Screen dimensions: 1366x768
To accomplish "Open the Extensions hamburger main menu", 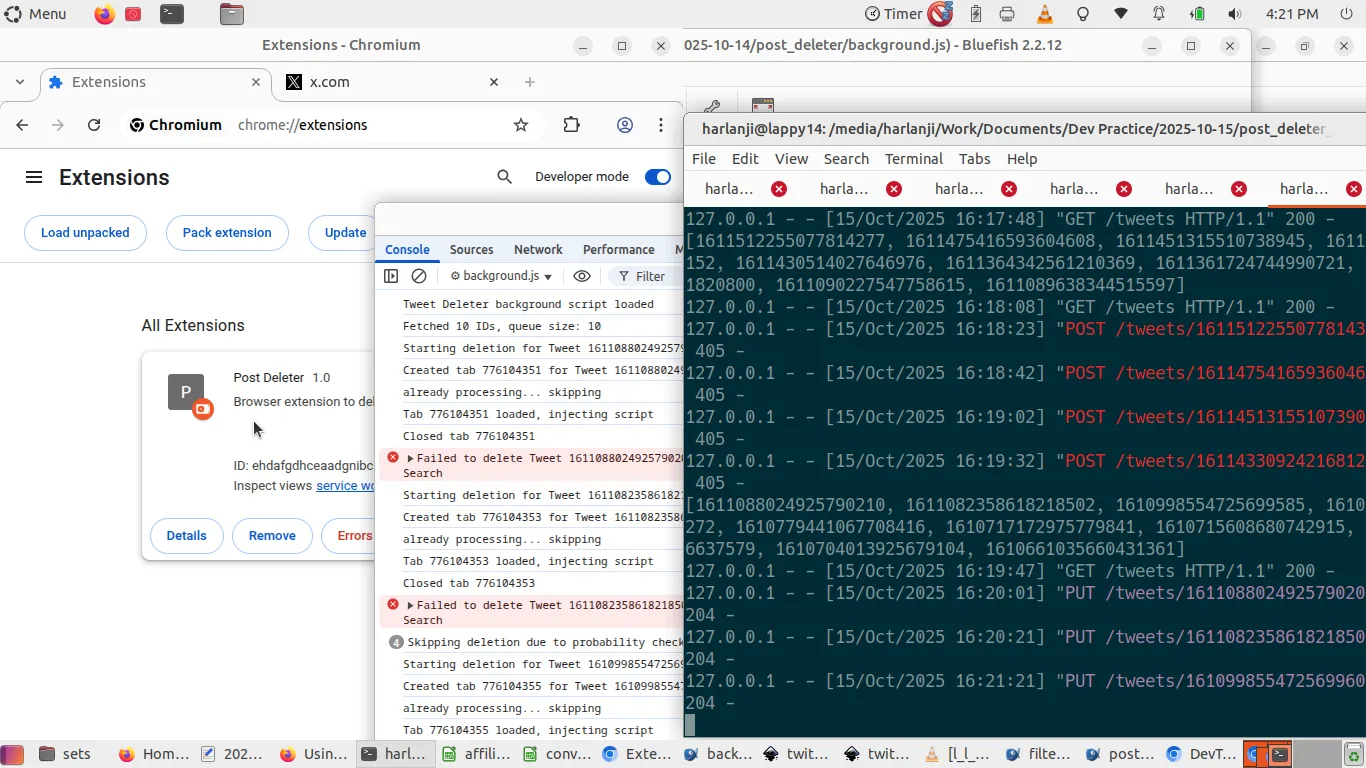I will point(34,177).
